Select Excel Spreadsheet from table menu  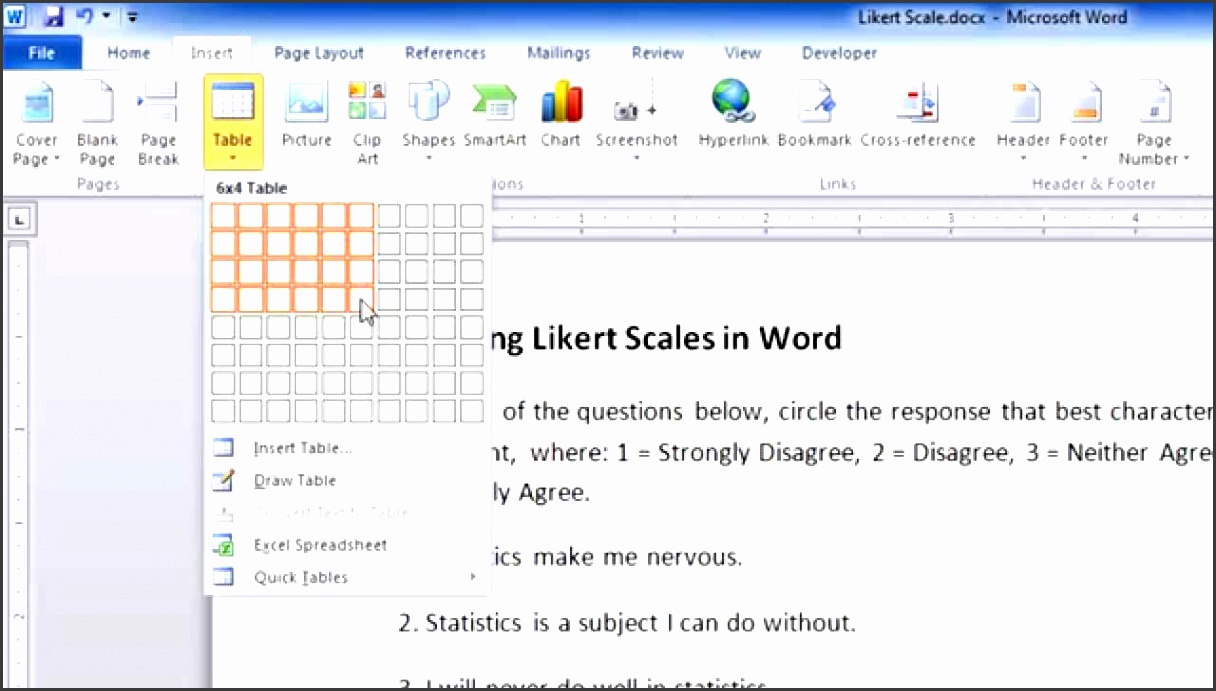tap(319, 545)
